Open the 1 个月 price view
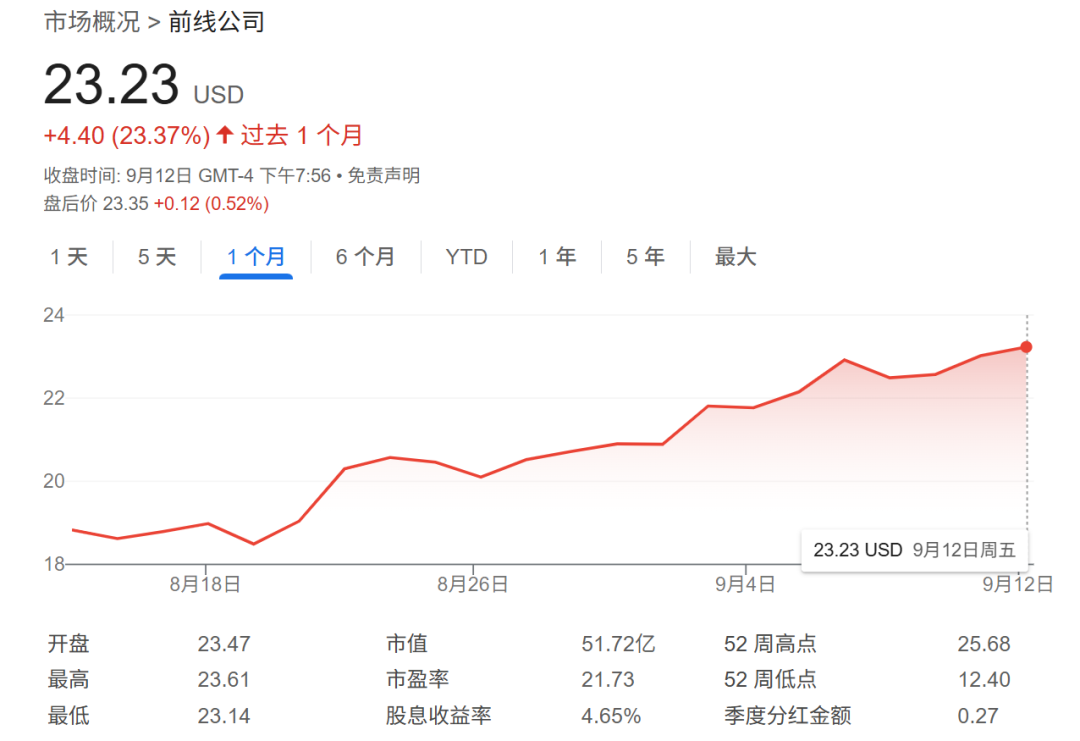The image size is (1080, 741). coord(256,257)
